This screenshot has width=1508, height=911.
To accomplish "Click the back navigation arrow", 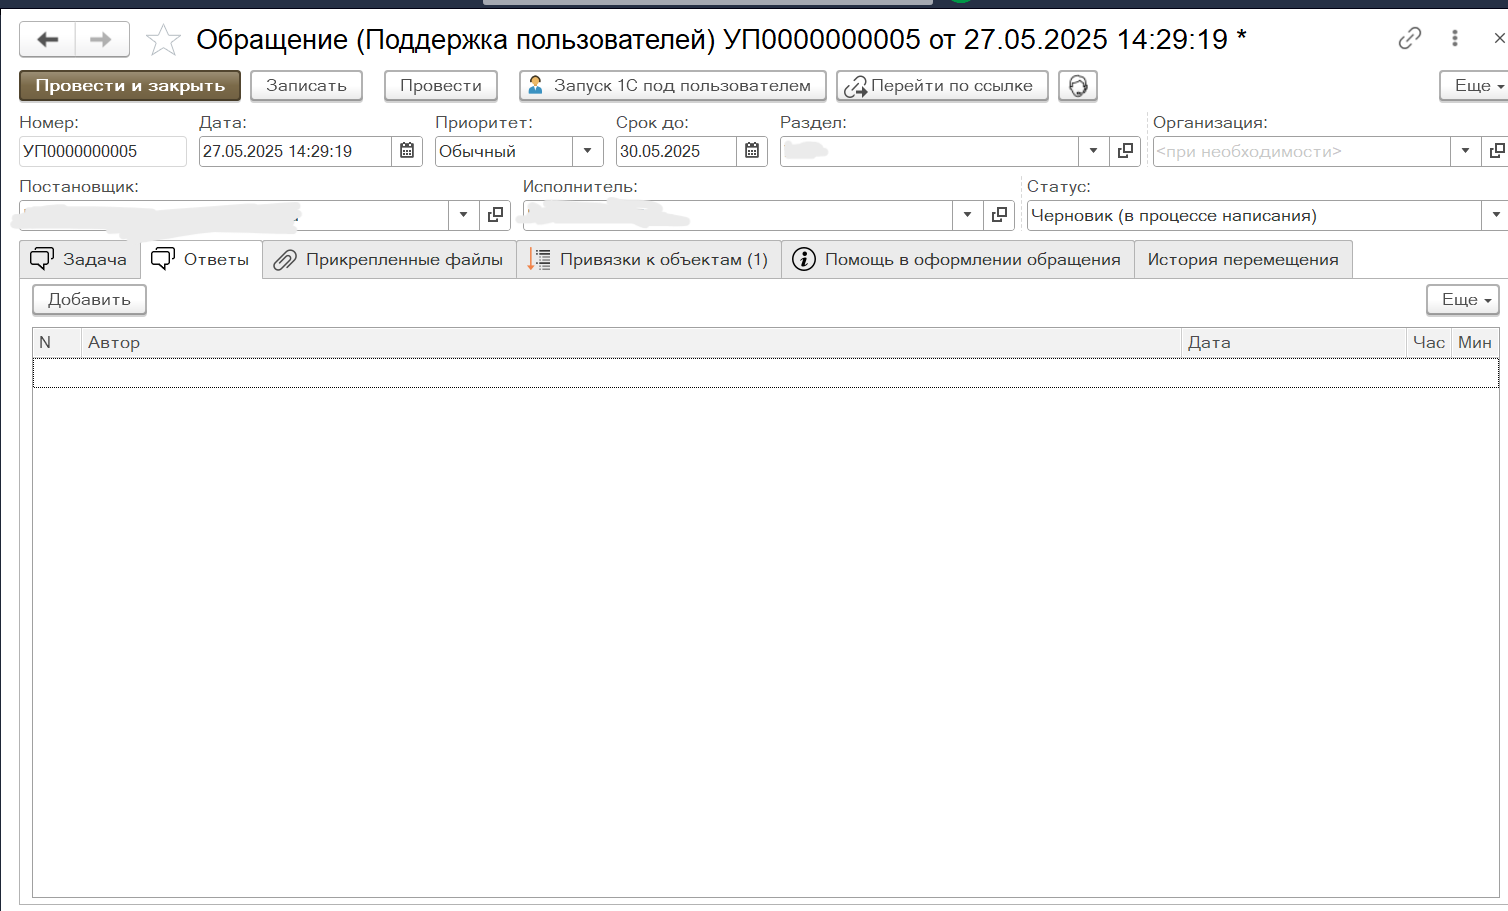I will click(47, 40).
